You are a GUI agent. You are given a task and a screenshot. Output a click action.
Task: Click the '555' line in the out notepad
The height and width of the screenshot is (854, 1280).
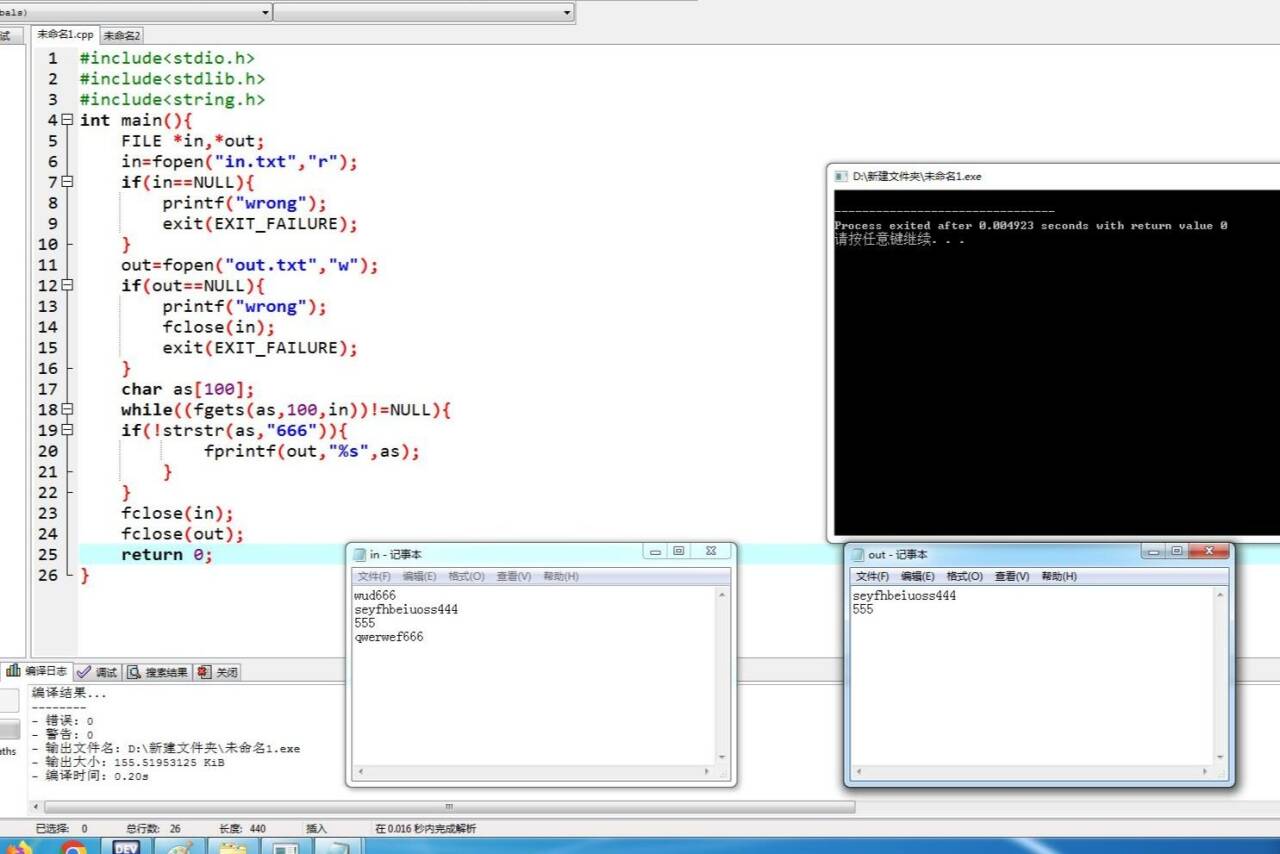point(863,609)
